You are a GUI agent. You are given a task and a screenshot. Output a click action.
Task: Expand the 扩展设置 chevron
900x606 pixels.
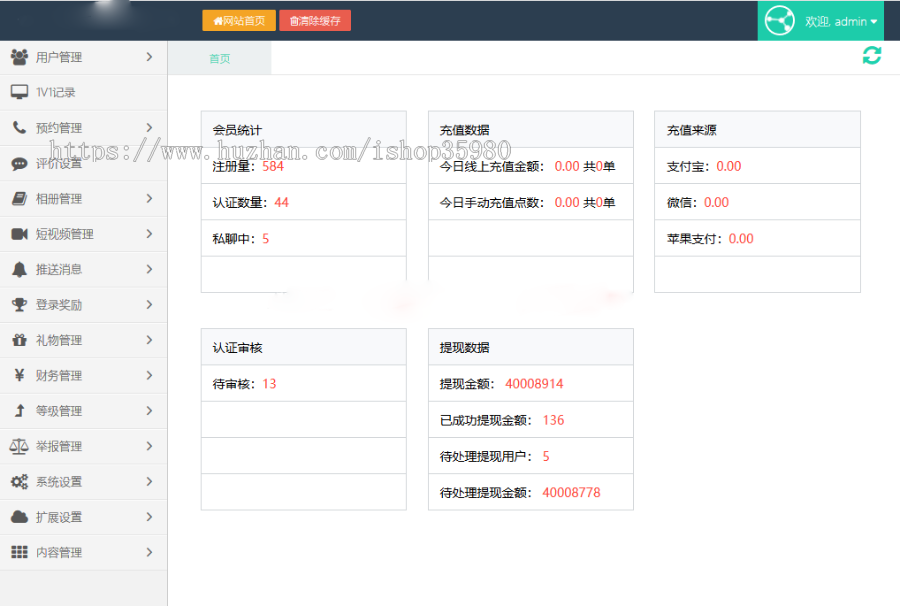149,517
